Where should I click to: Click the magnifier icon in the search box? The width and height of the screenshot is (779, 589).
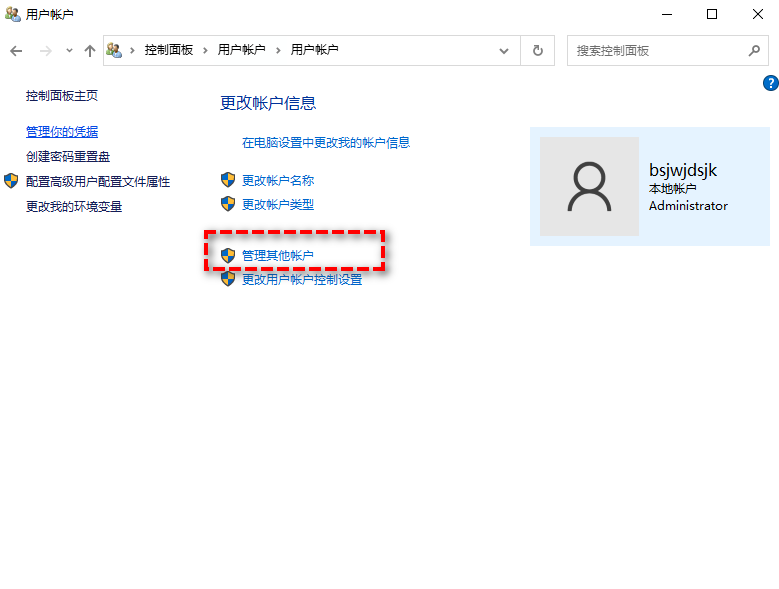(x=754, y=50)
